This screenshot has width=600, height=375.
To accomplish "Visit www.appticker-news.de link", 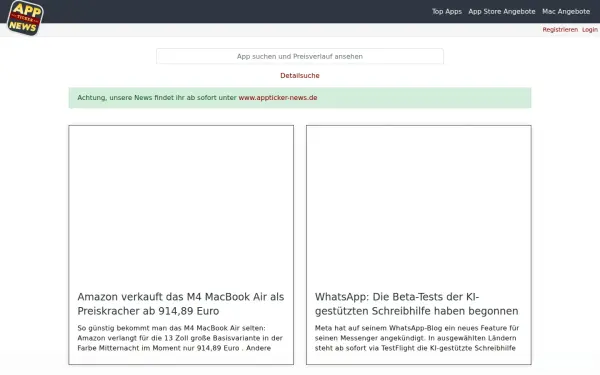I will click(x=278, y=98).
